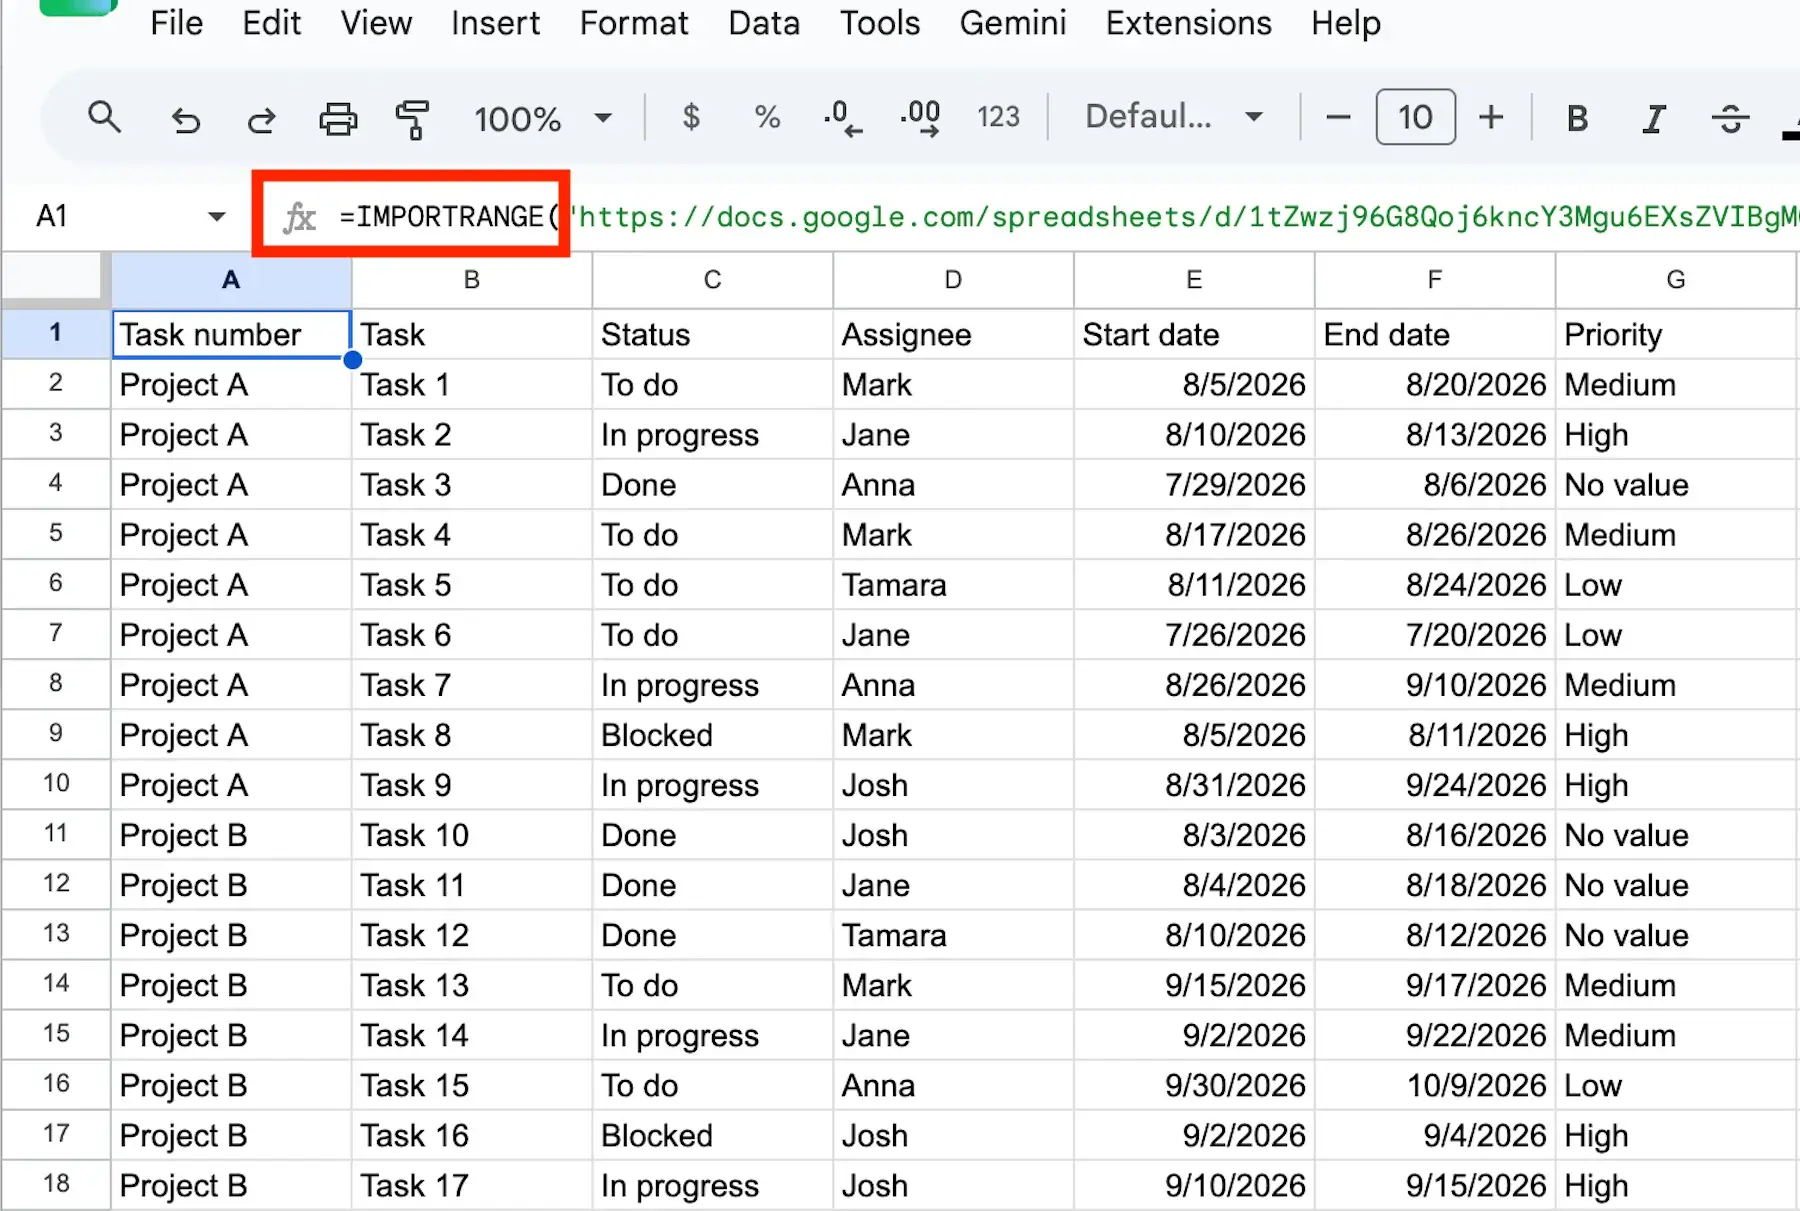
Task: Click the font size field showing 10
Action: coord(1415,117)
